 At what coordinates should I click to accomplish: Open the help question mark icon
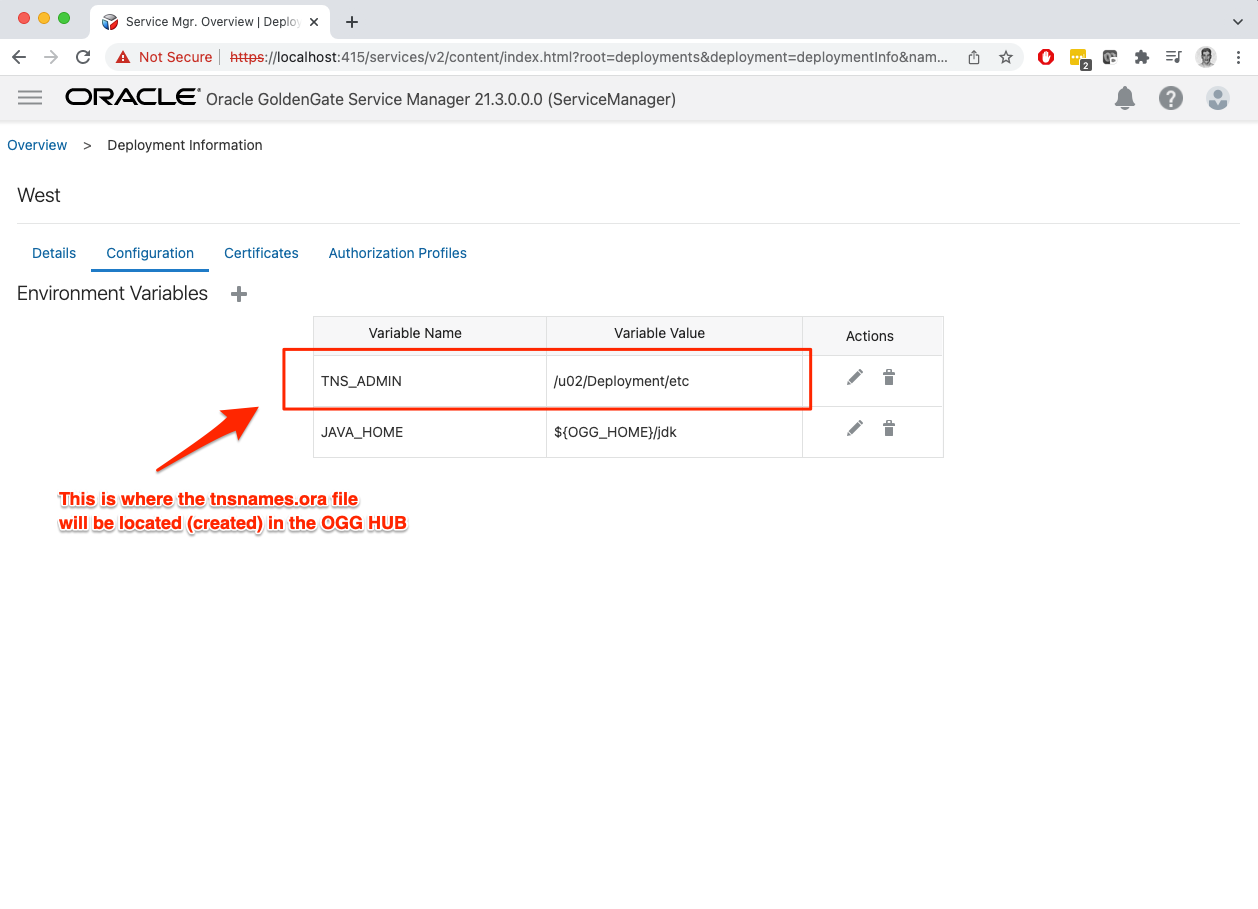tap(1171, 98)
